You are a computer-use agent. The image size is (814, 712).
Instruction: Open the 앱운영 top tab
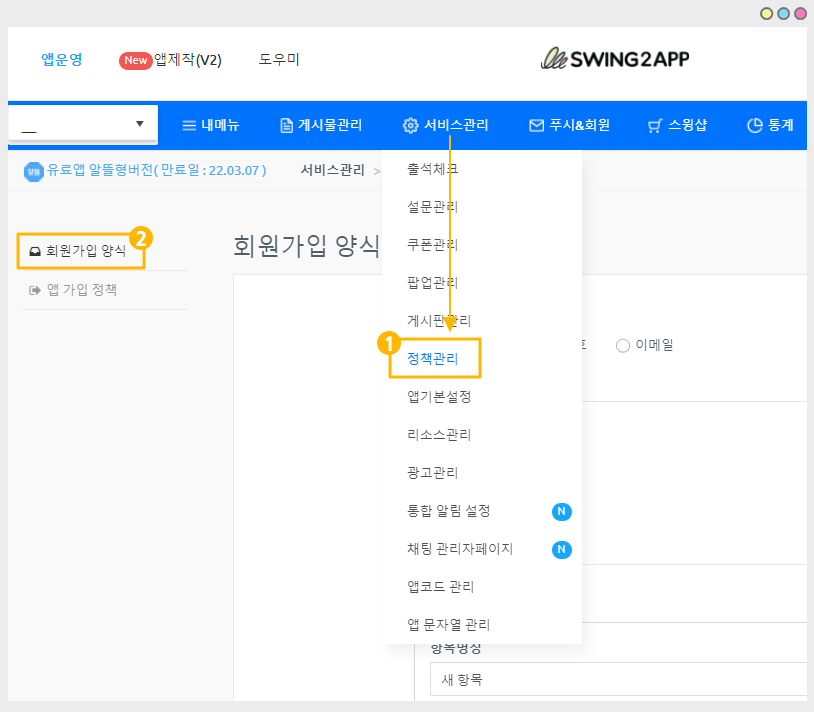click(x=62, y=60)
